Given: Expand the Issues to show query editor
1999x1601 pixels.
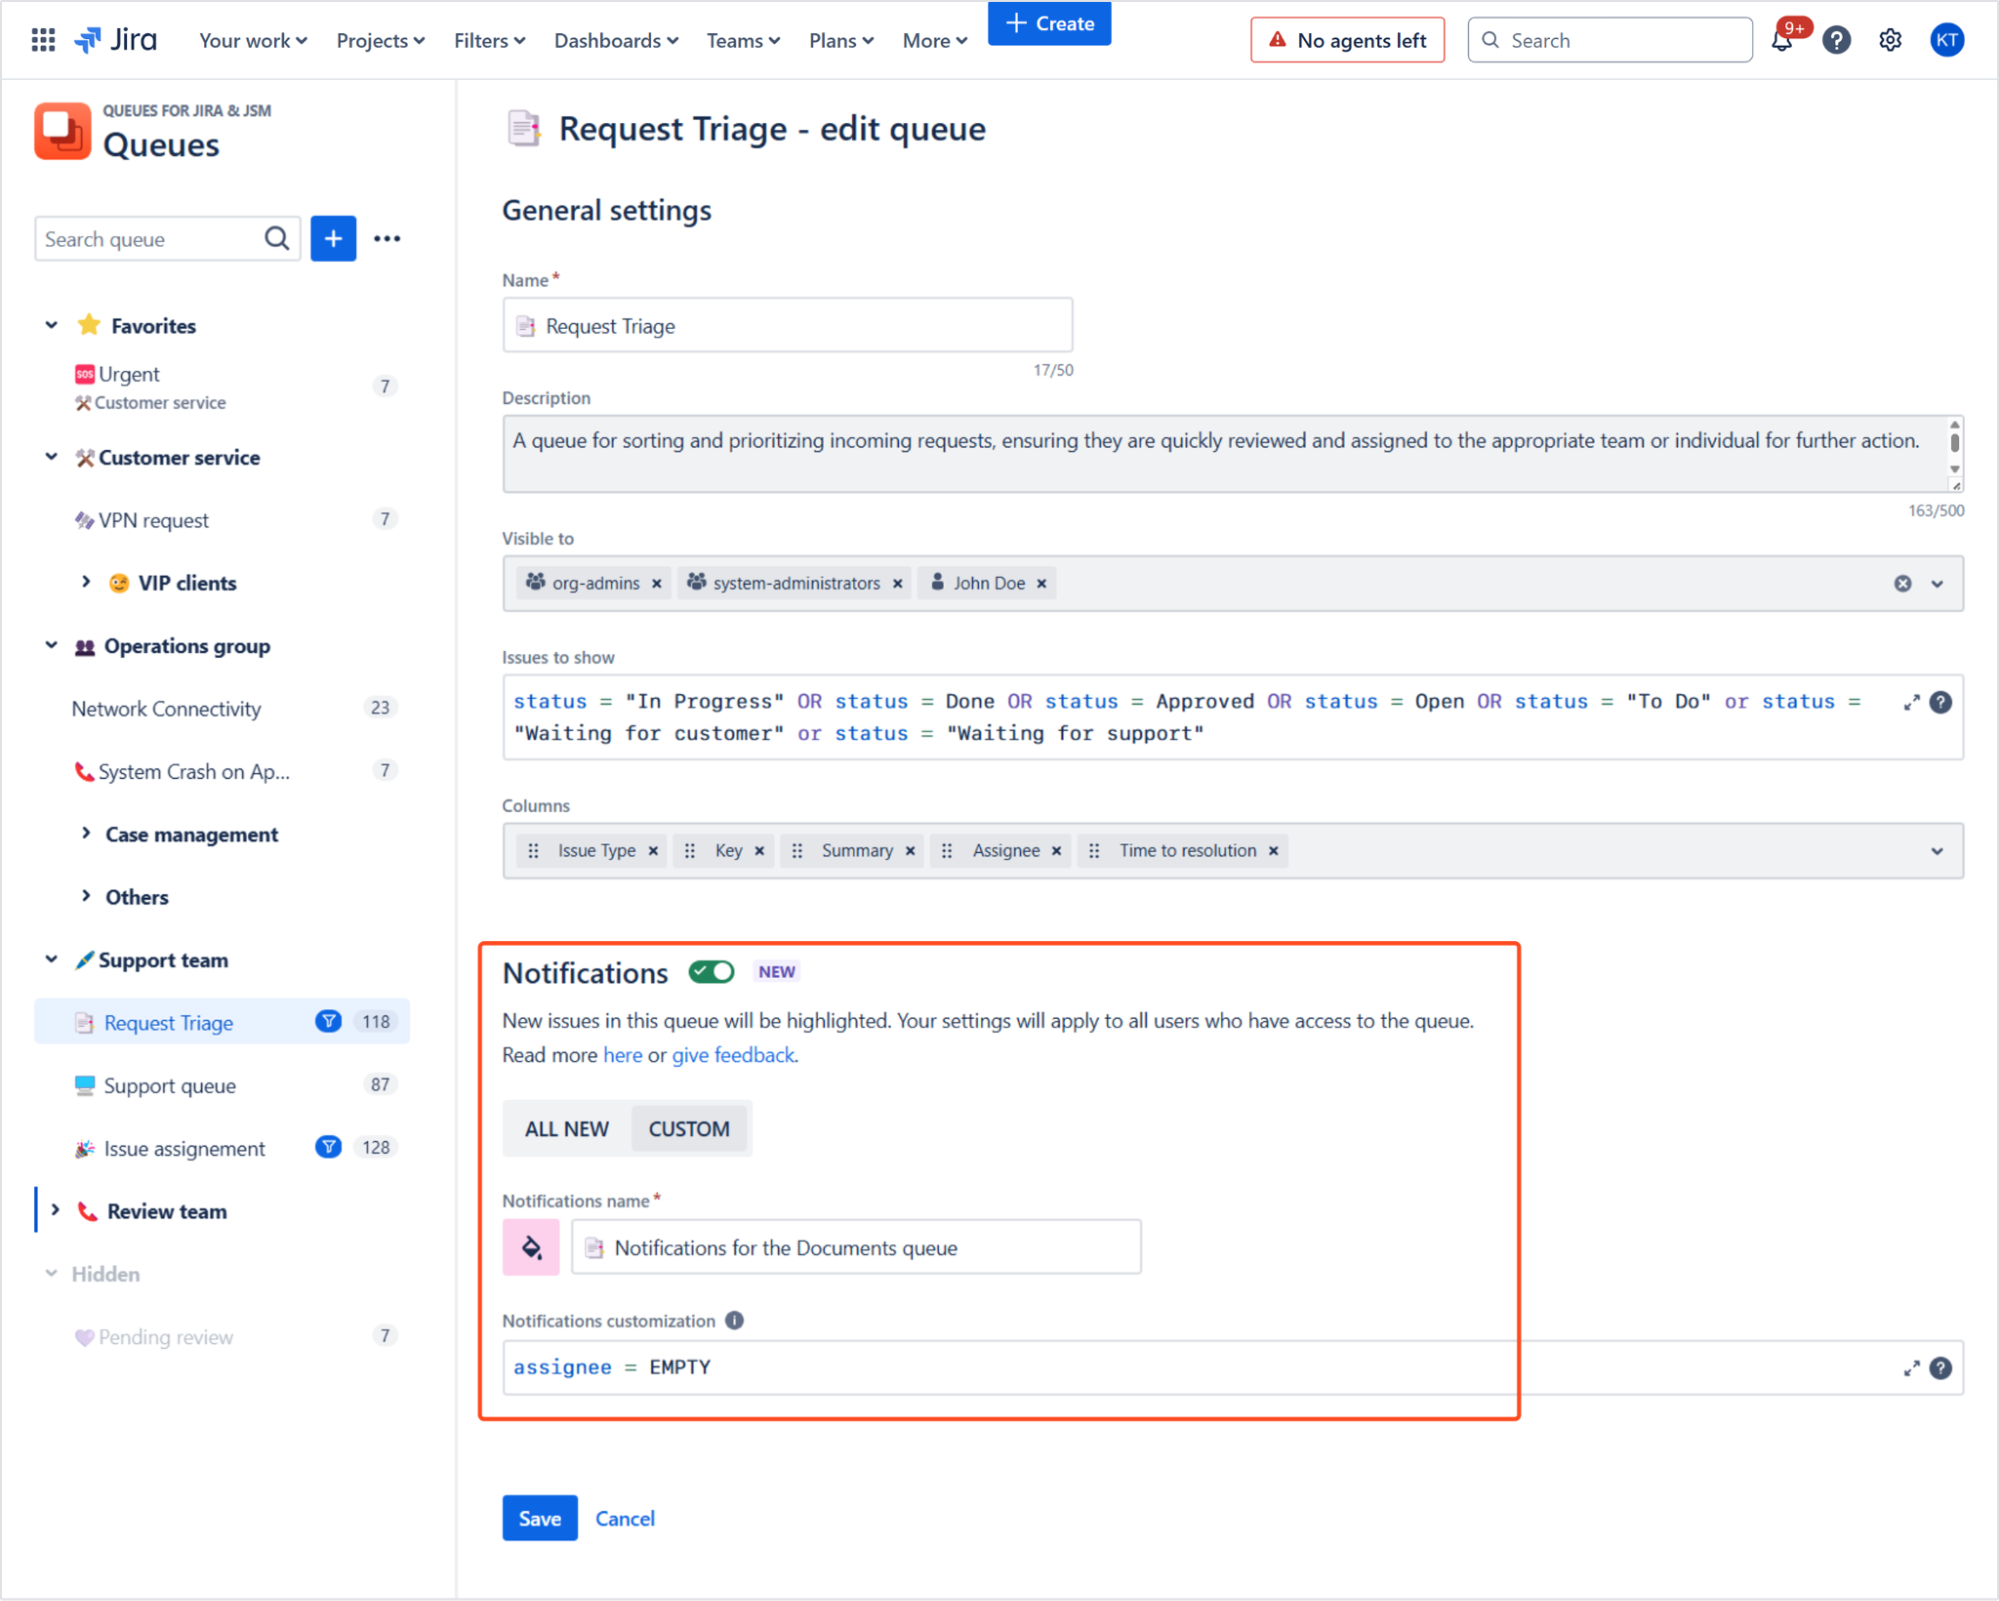Looking at the screenshot, I should pyautogui.click(x=1911, y=701).
